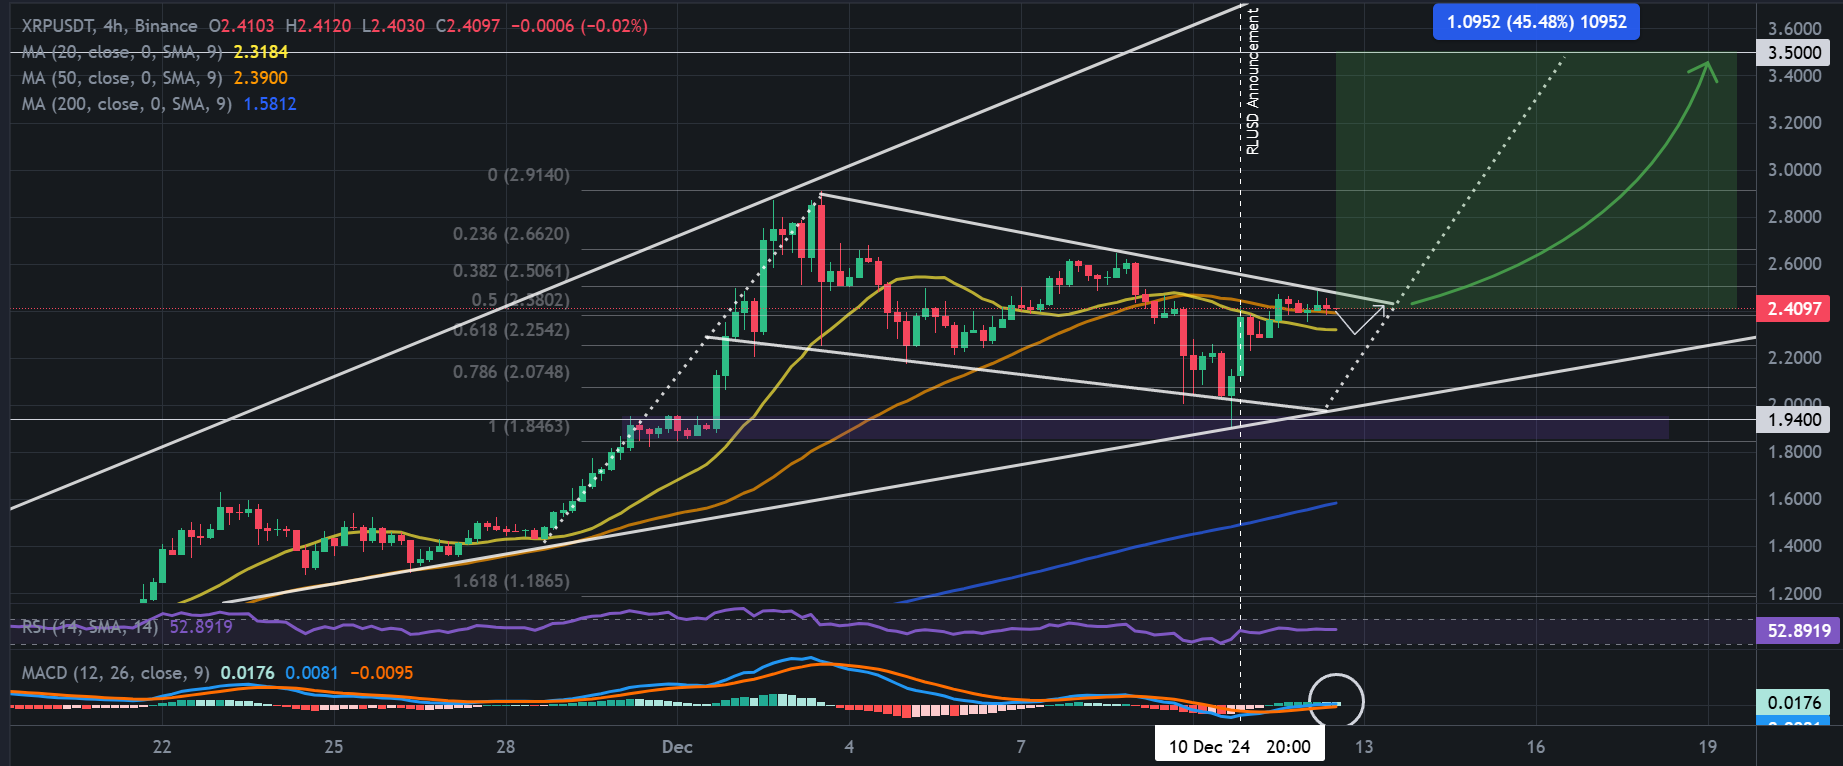
Task: Click the Fib 0.618 (2.2542) level label
Action: point(511,330)
